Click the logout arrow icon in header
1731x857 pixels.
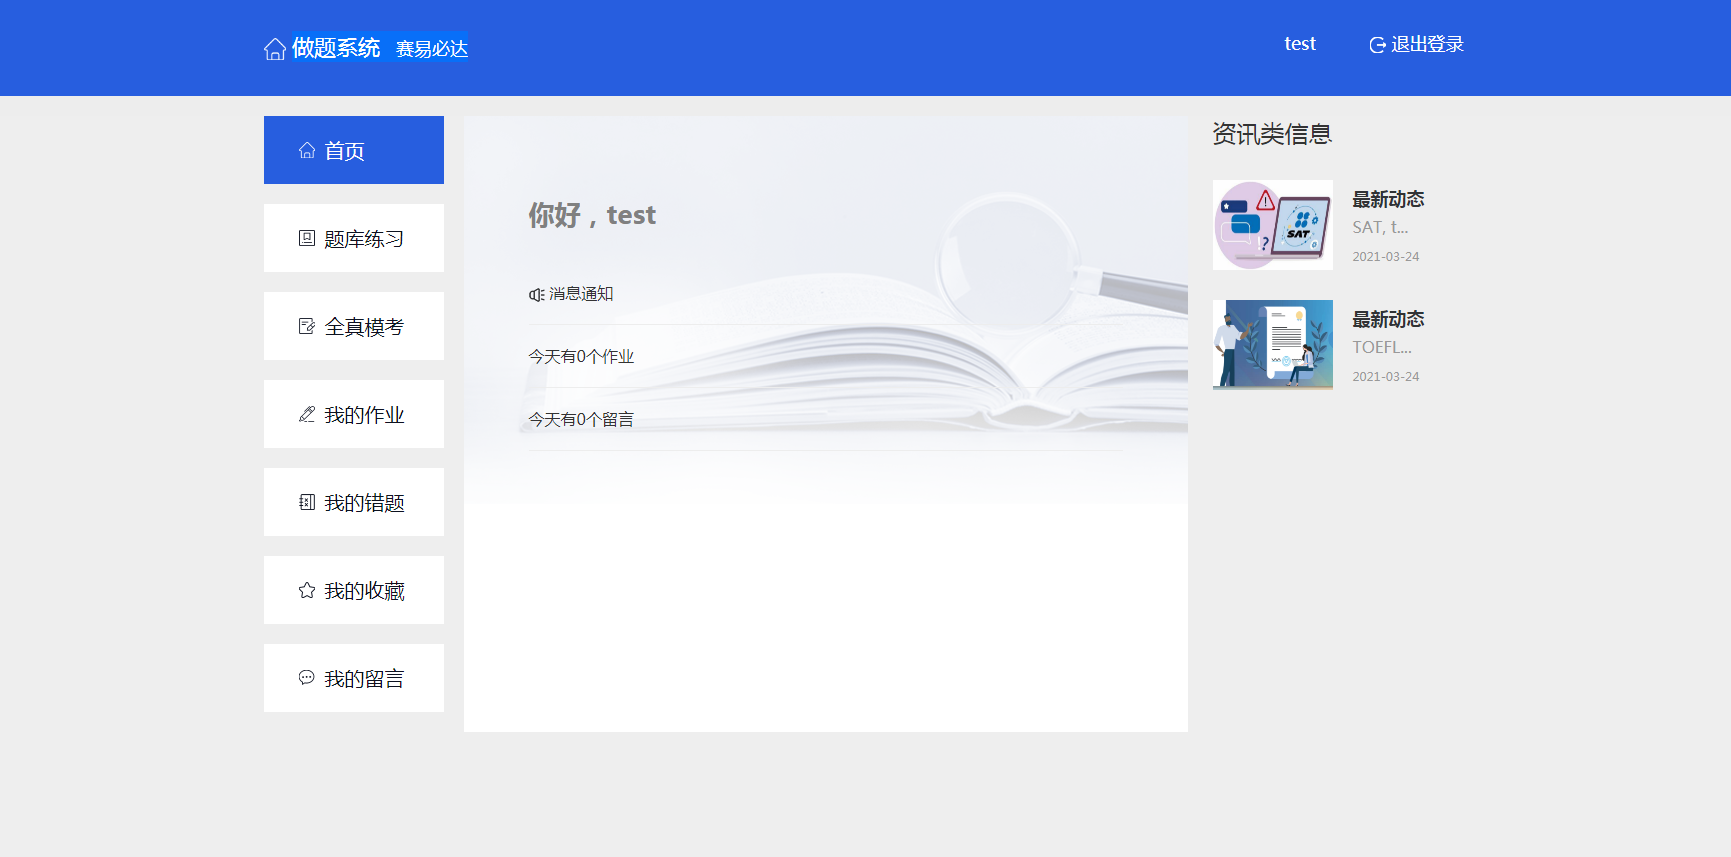coord(1377,45)
